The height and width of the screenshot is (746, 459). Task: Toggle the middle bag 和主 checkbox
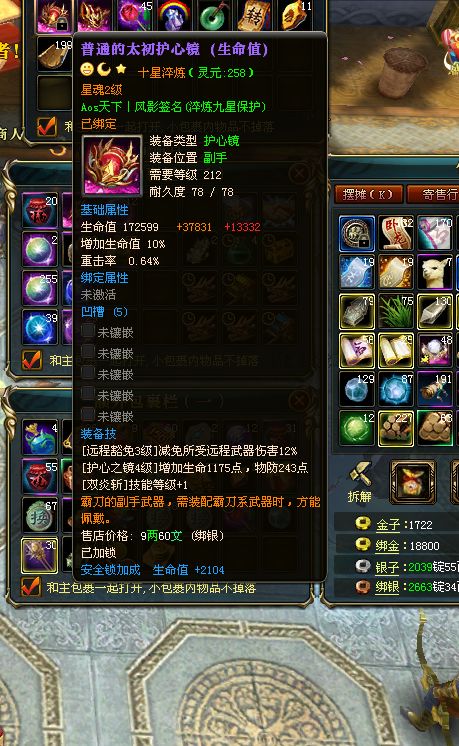tap(32, 361)
